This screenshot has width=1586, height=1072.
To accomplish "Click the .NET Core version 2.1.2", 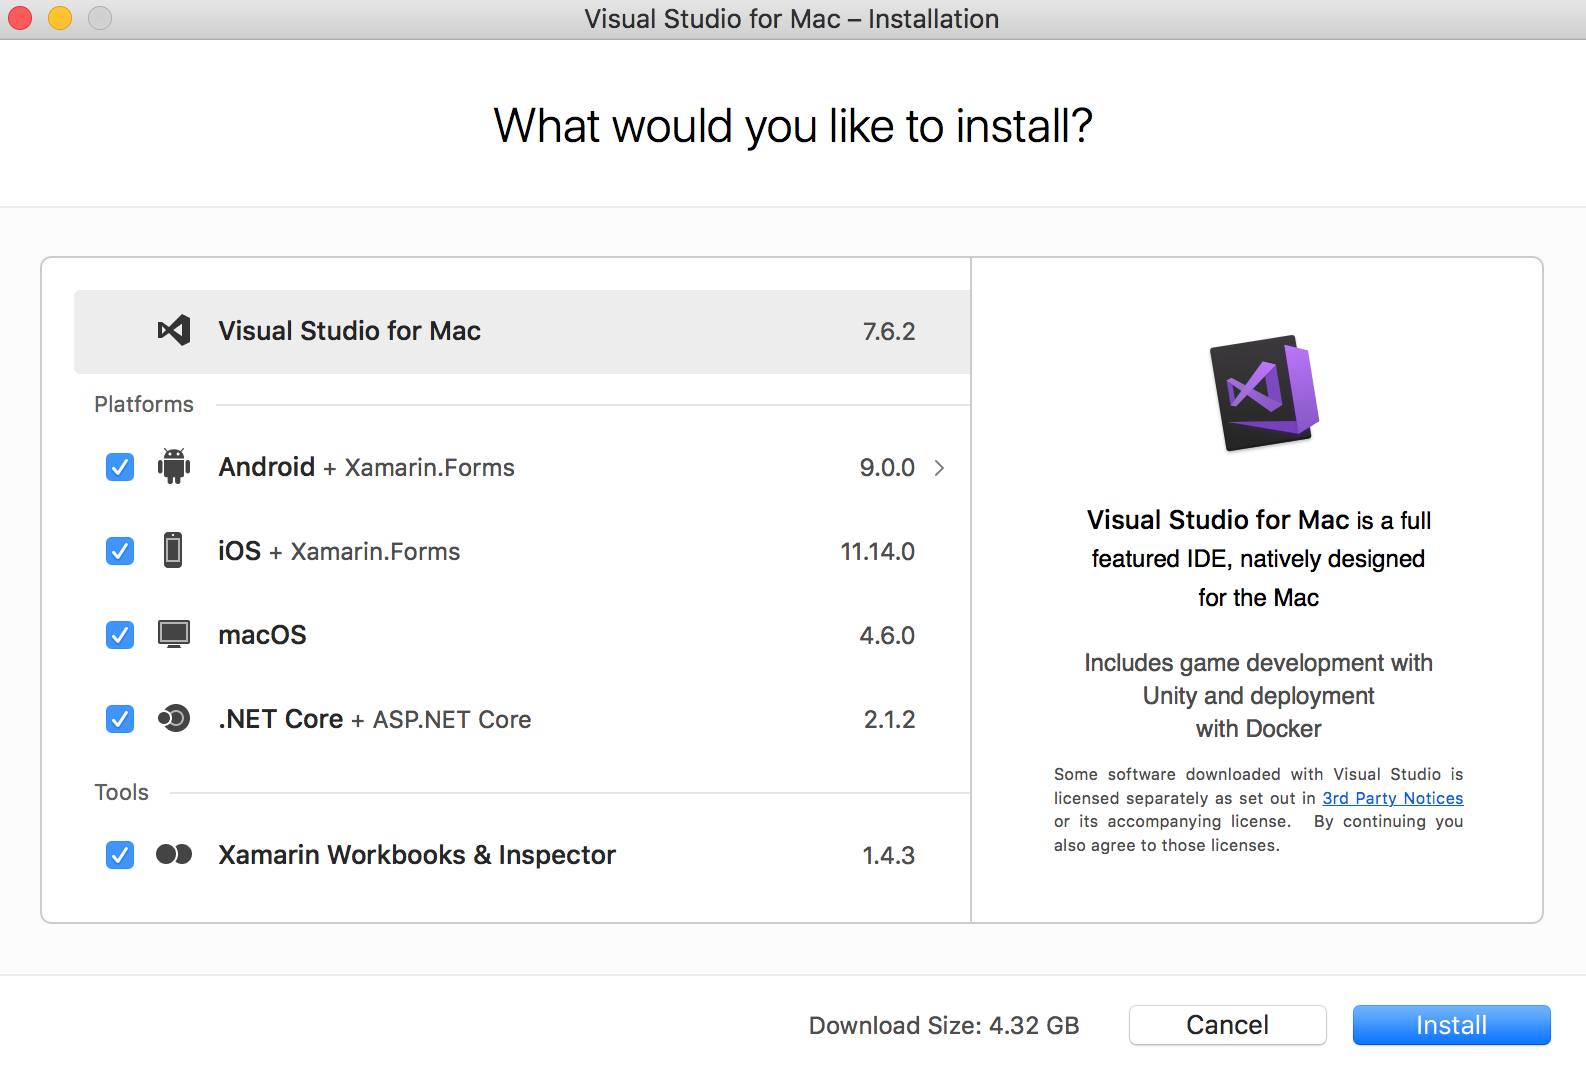I will click(889, 719).
